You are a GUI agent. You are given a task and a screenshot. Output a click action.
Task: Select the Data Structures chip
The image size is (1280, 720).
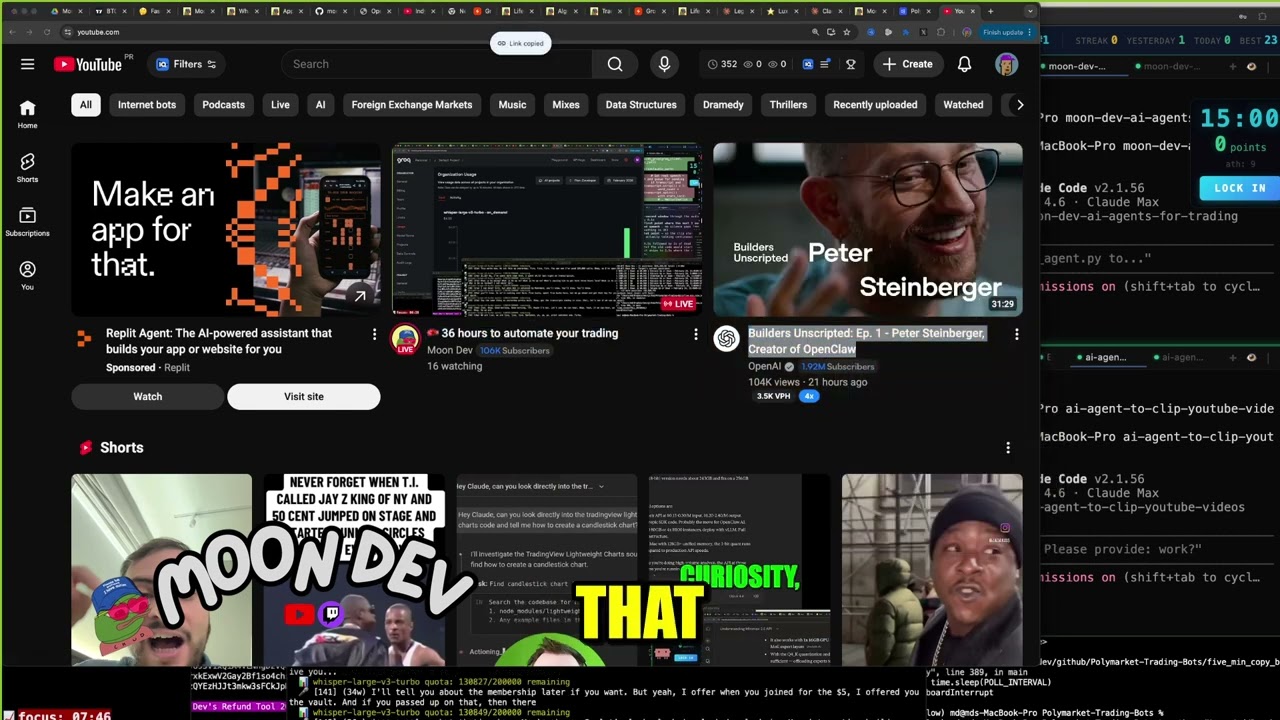(641, 105)
